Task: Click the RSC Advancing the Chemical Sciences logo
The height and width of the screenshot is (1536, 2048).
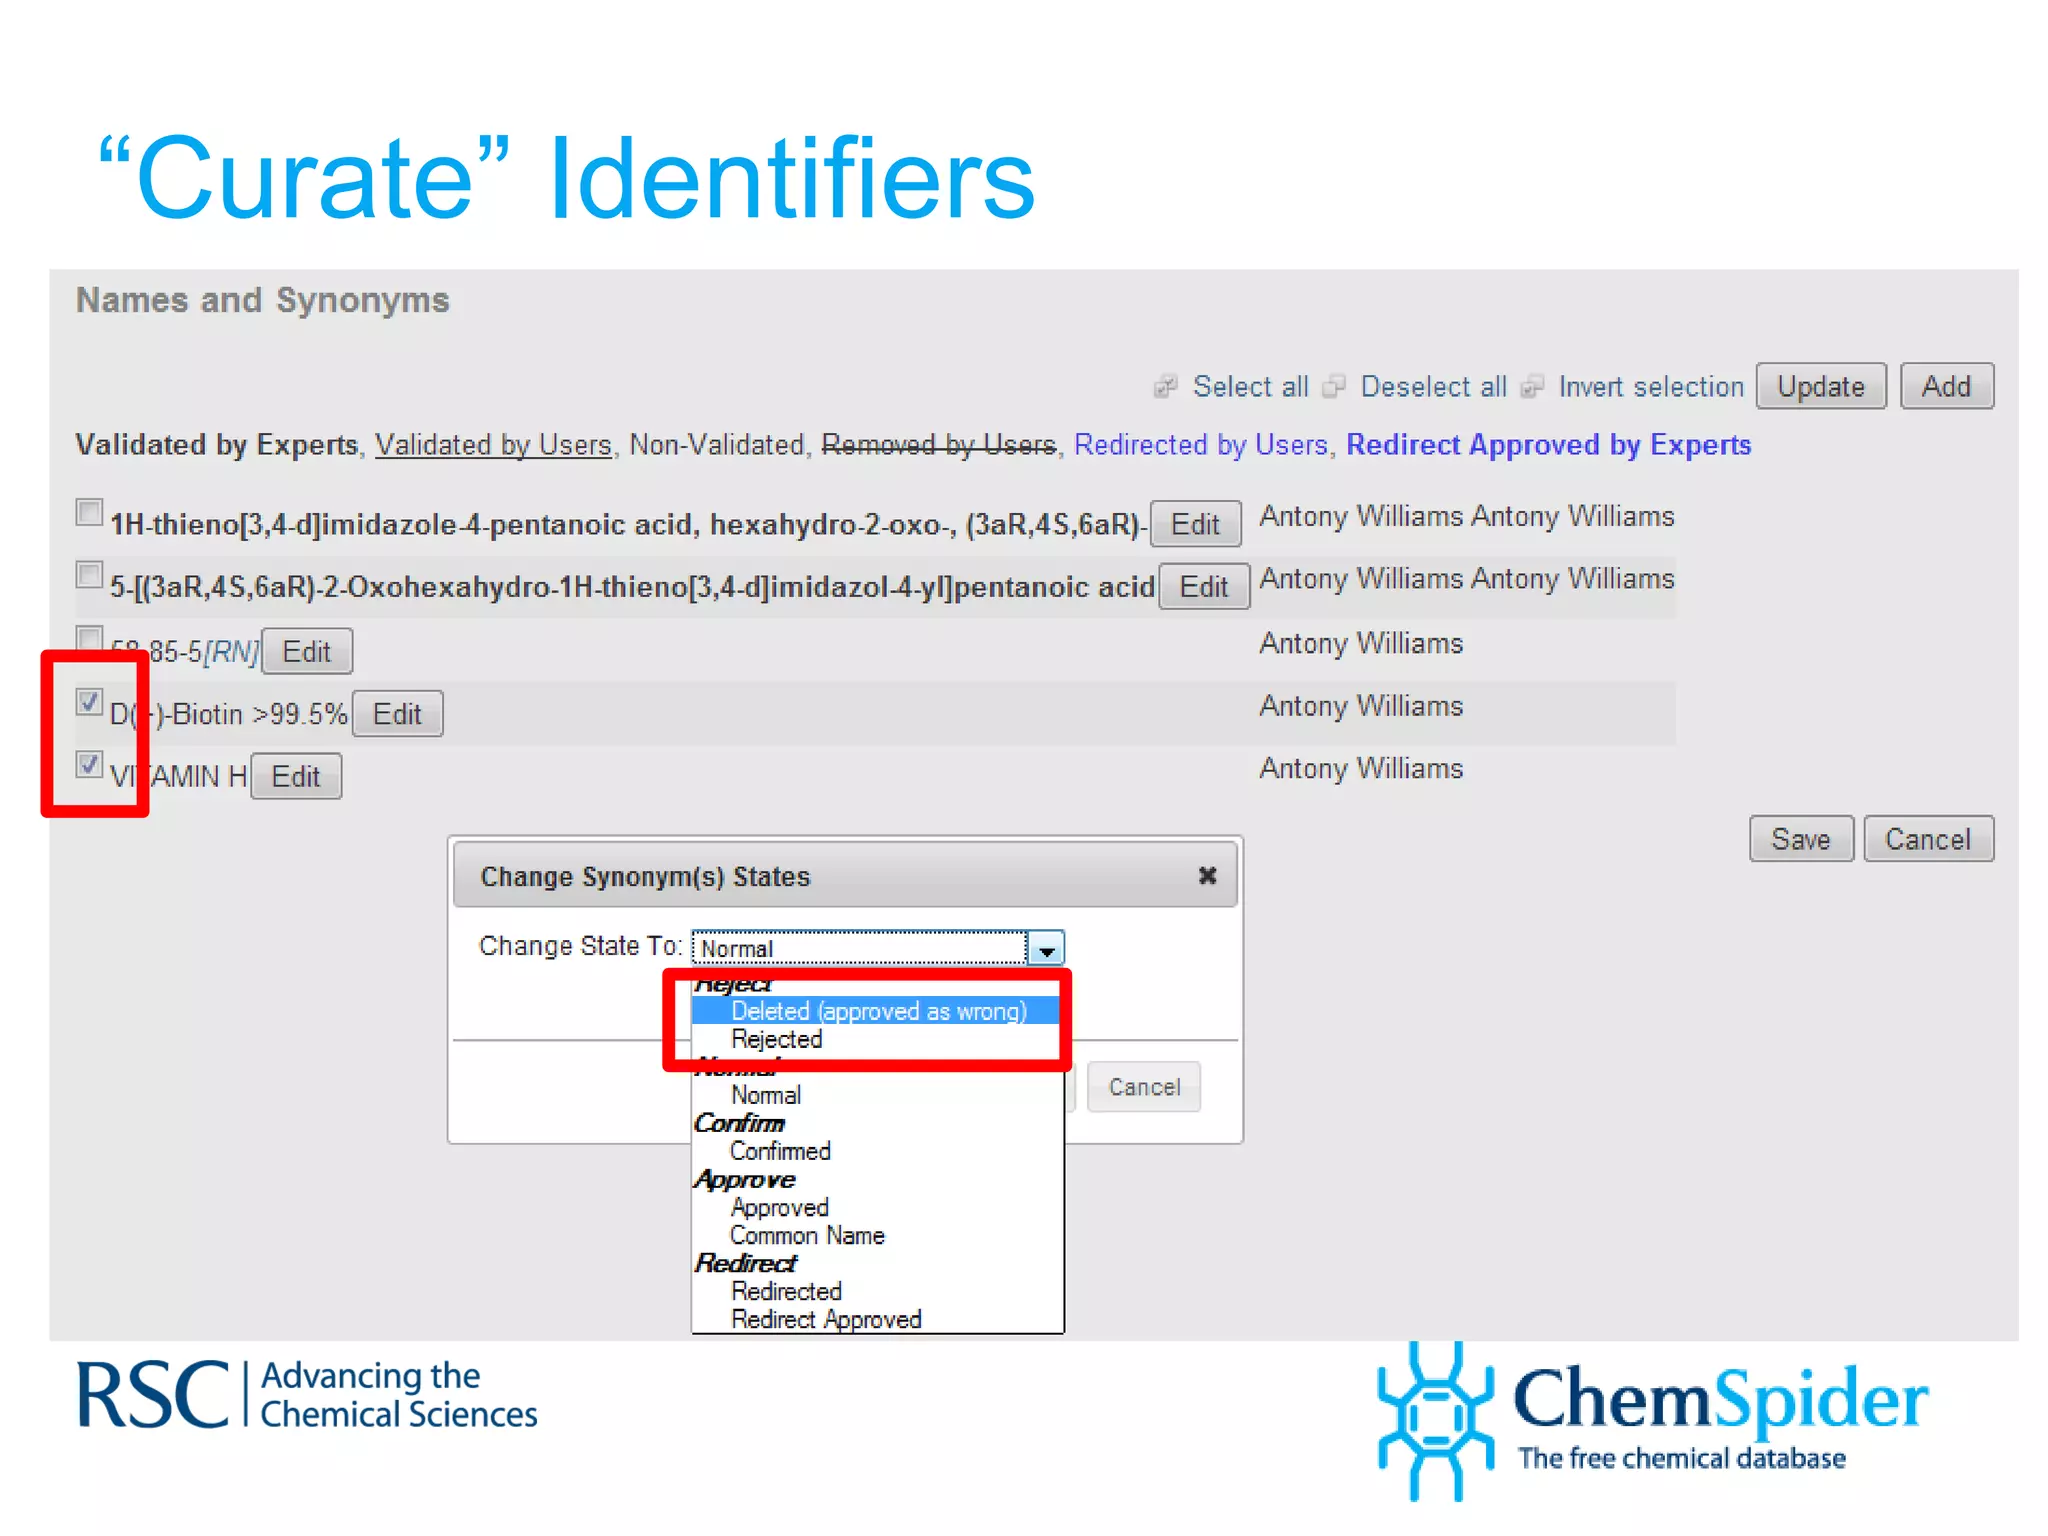Action: 308,1394
